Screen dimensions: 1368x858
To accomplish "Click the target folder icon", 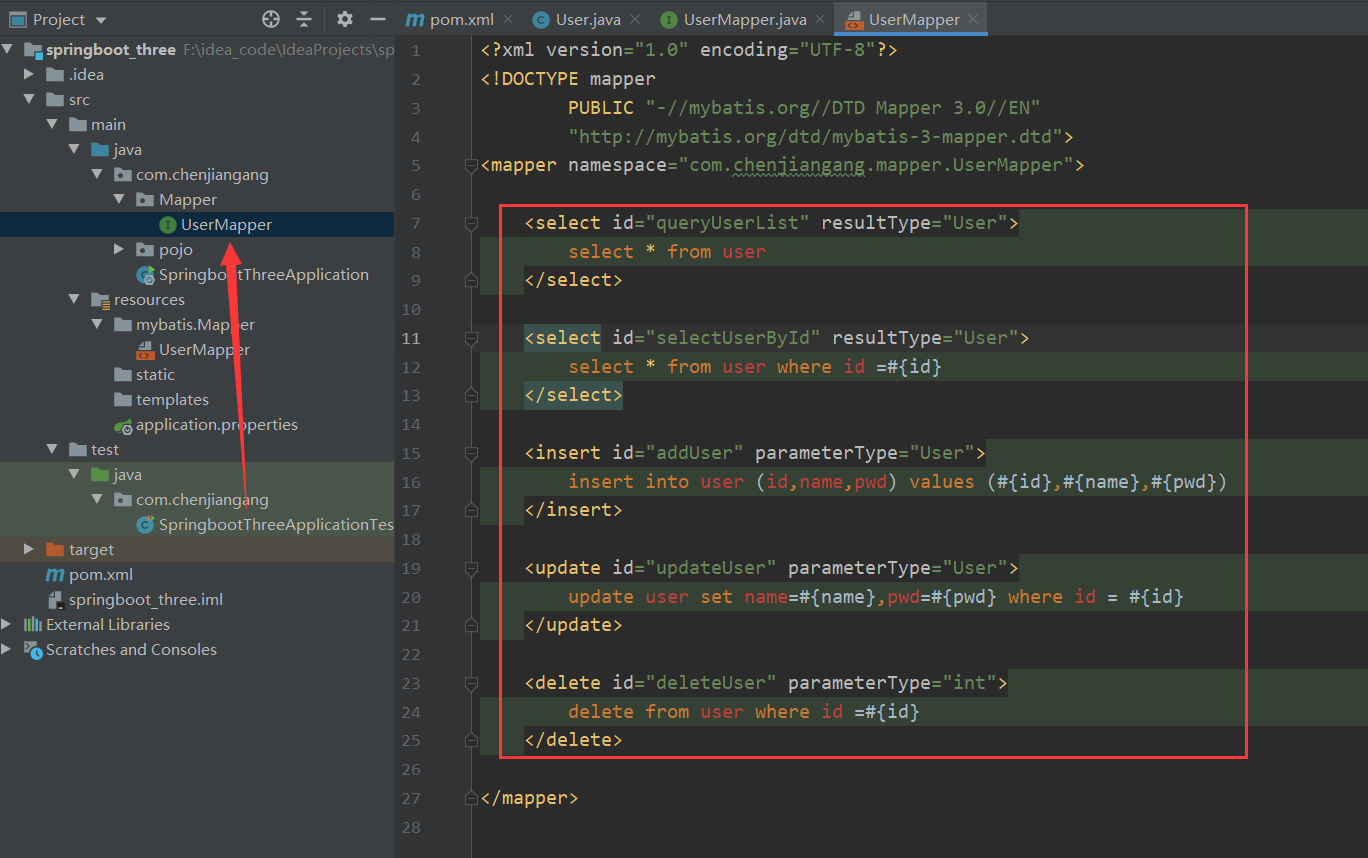I will click(x=54, y=549).
